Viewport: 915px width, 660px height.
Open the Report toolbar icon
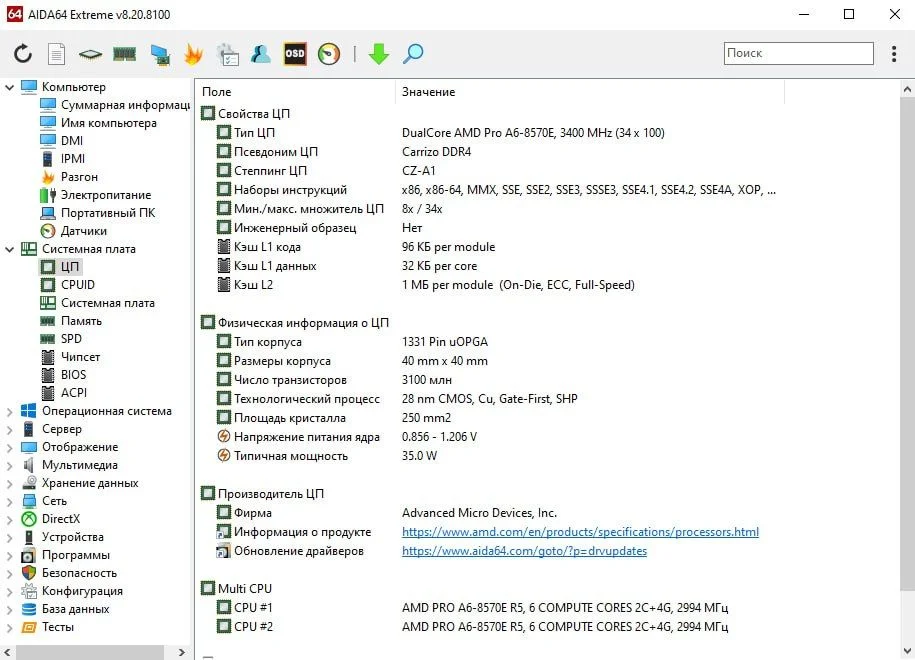pos(57,54)
